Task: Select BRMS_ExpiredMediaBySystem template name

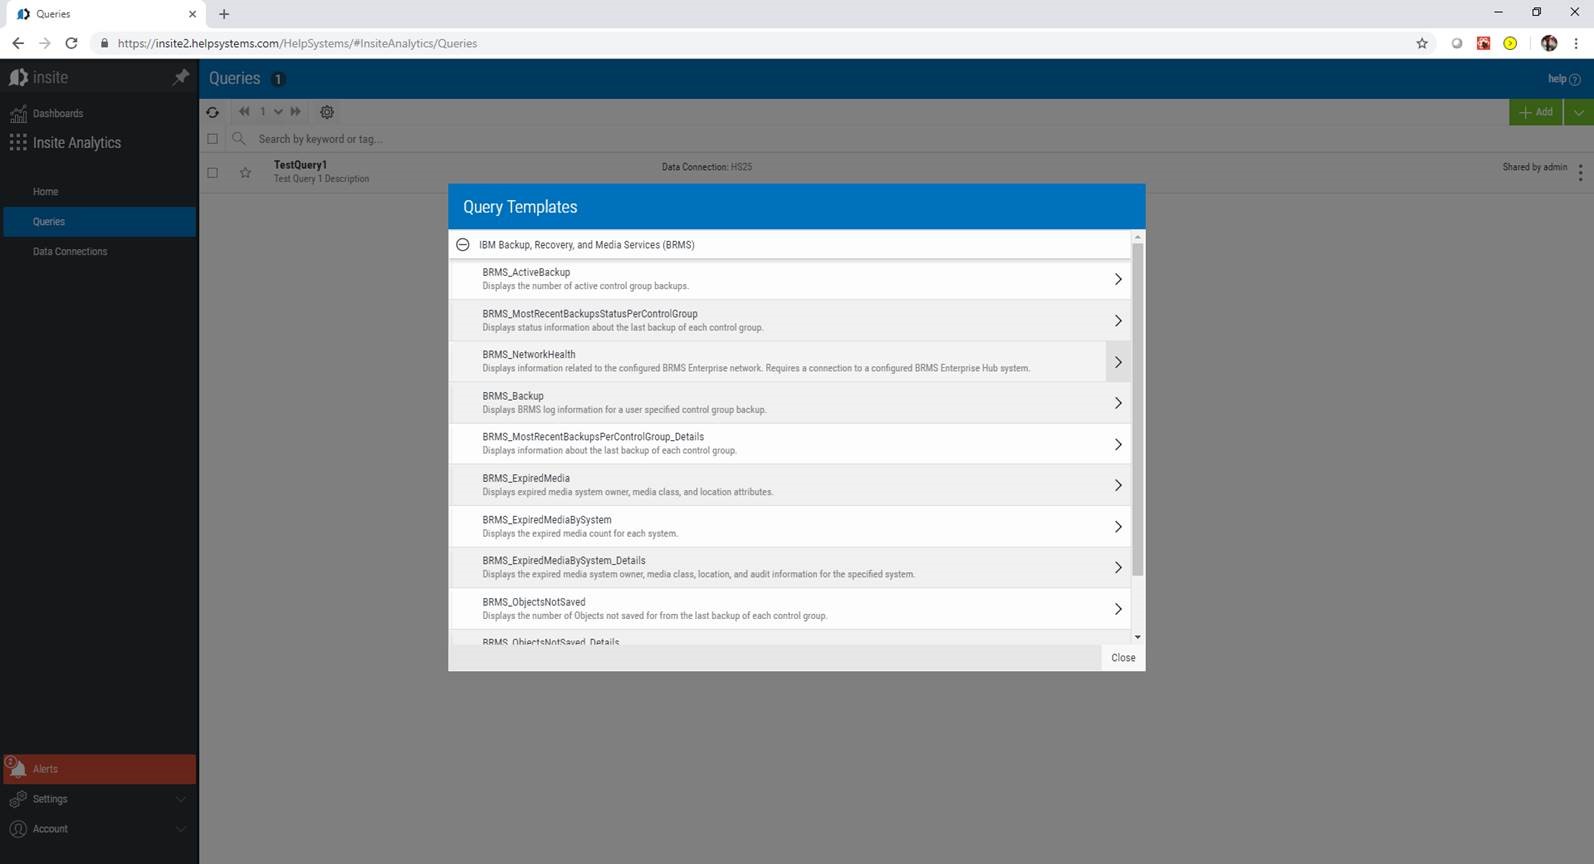Action: pyautogui.click(x=547, y=520)
